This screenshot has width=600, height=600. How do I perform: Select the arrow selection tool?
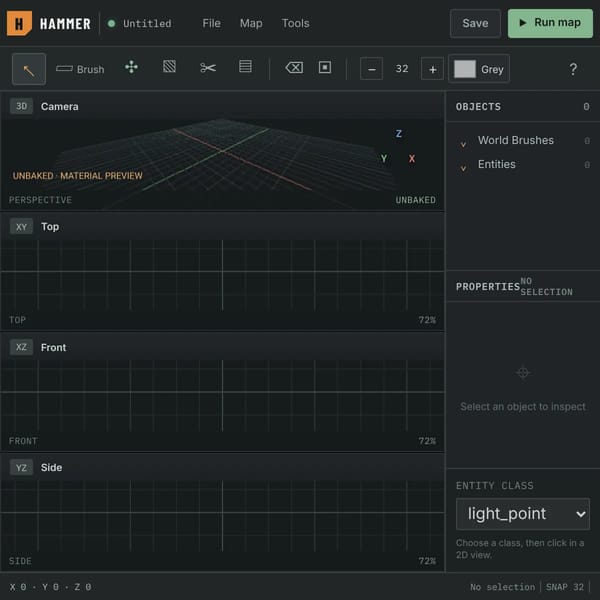(29, 69)
